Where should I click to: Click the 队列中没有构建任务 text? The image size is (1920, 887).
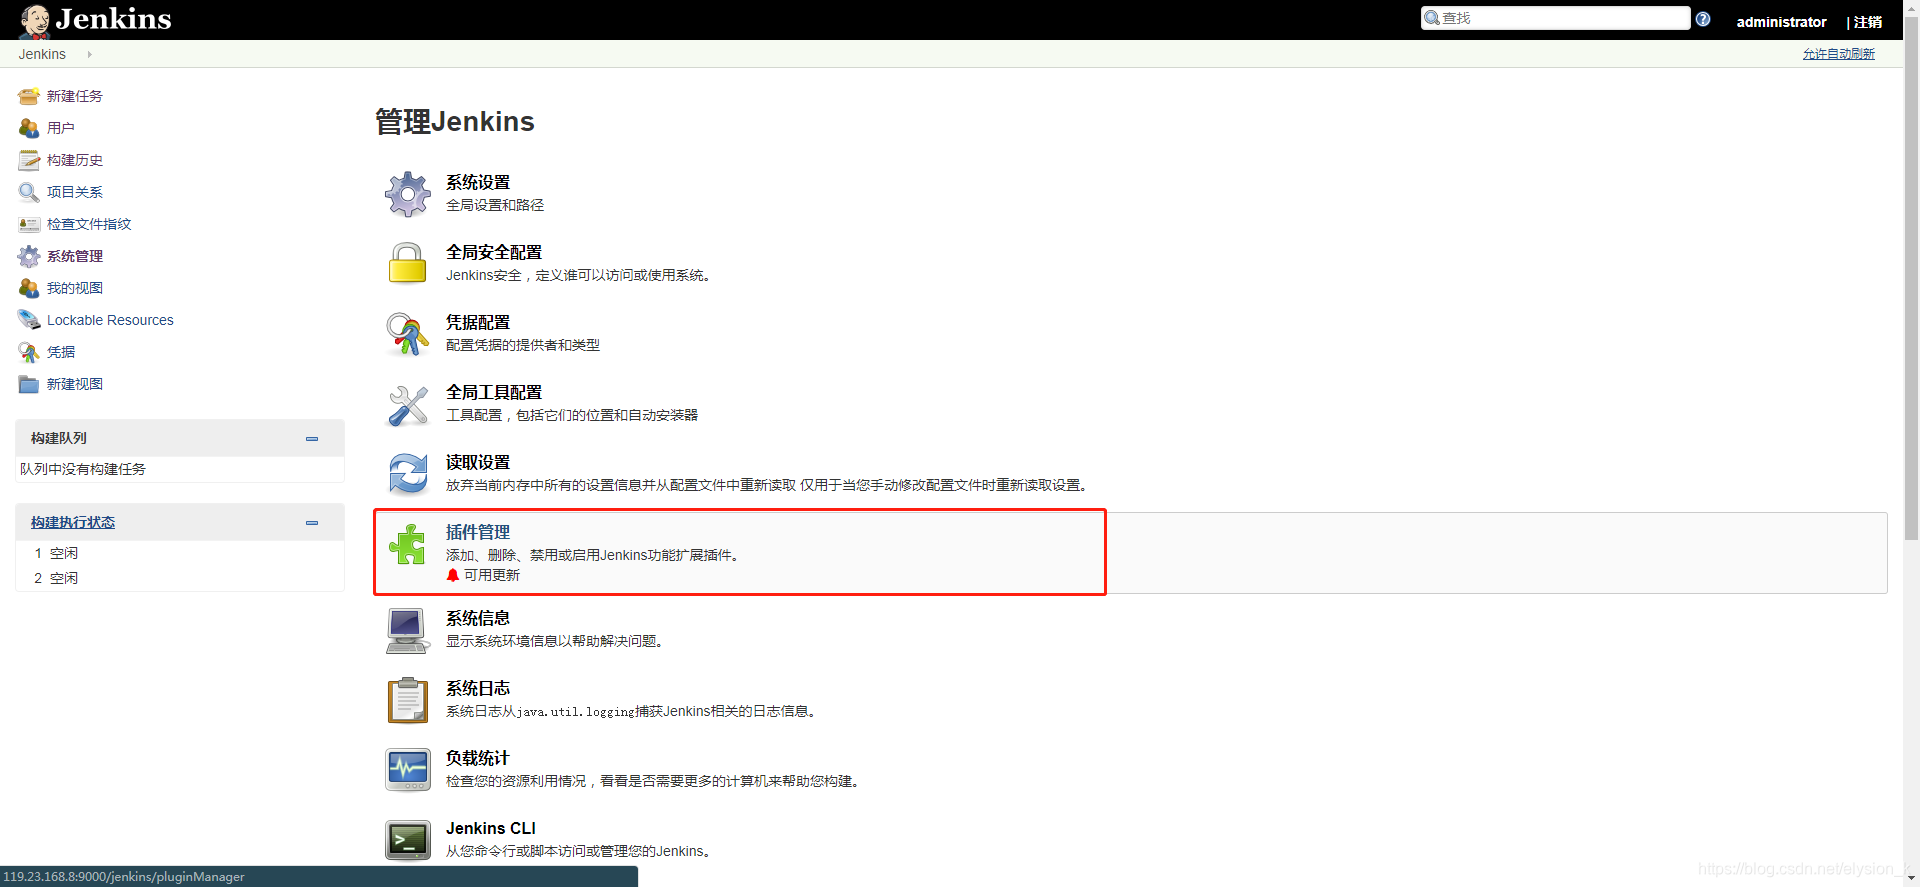[x=83, y=469]
